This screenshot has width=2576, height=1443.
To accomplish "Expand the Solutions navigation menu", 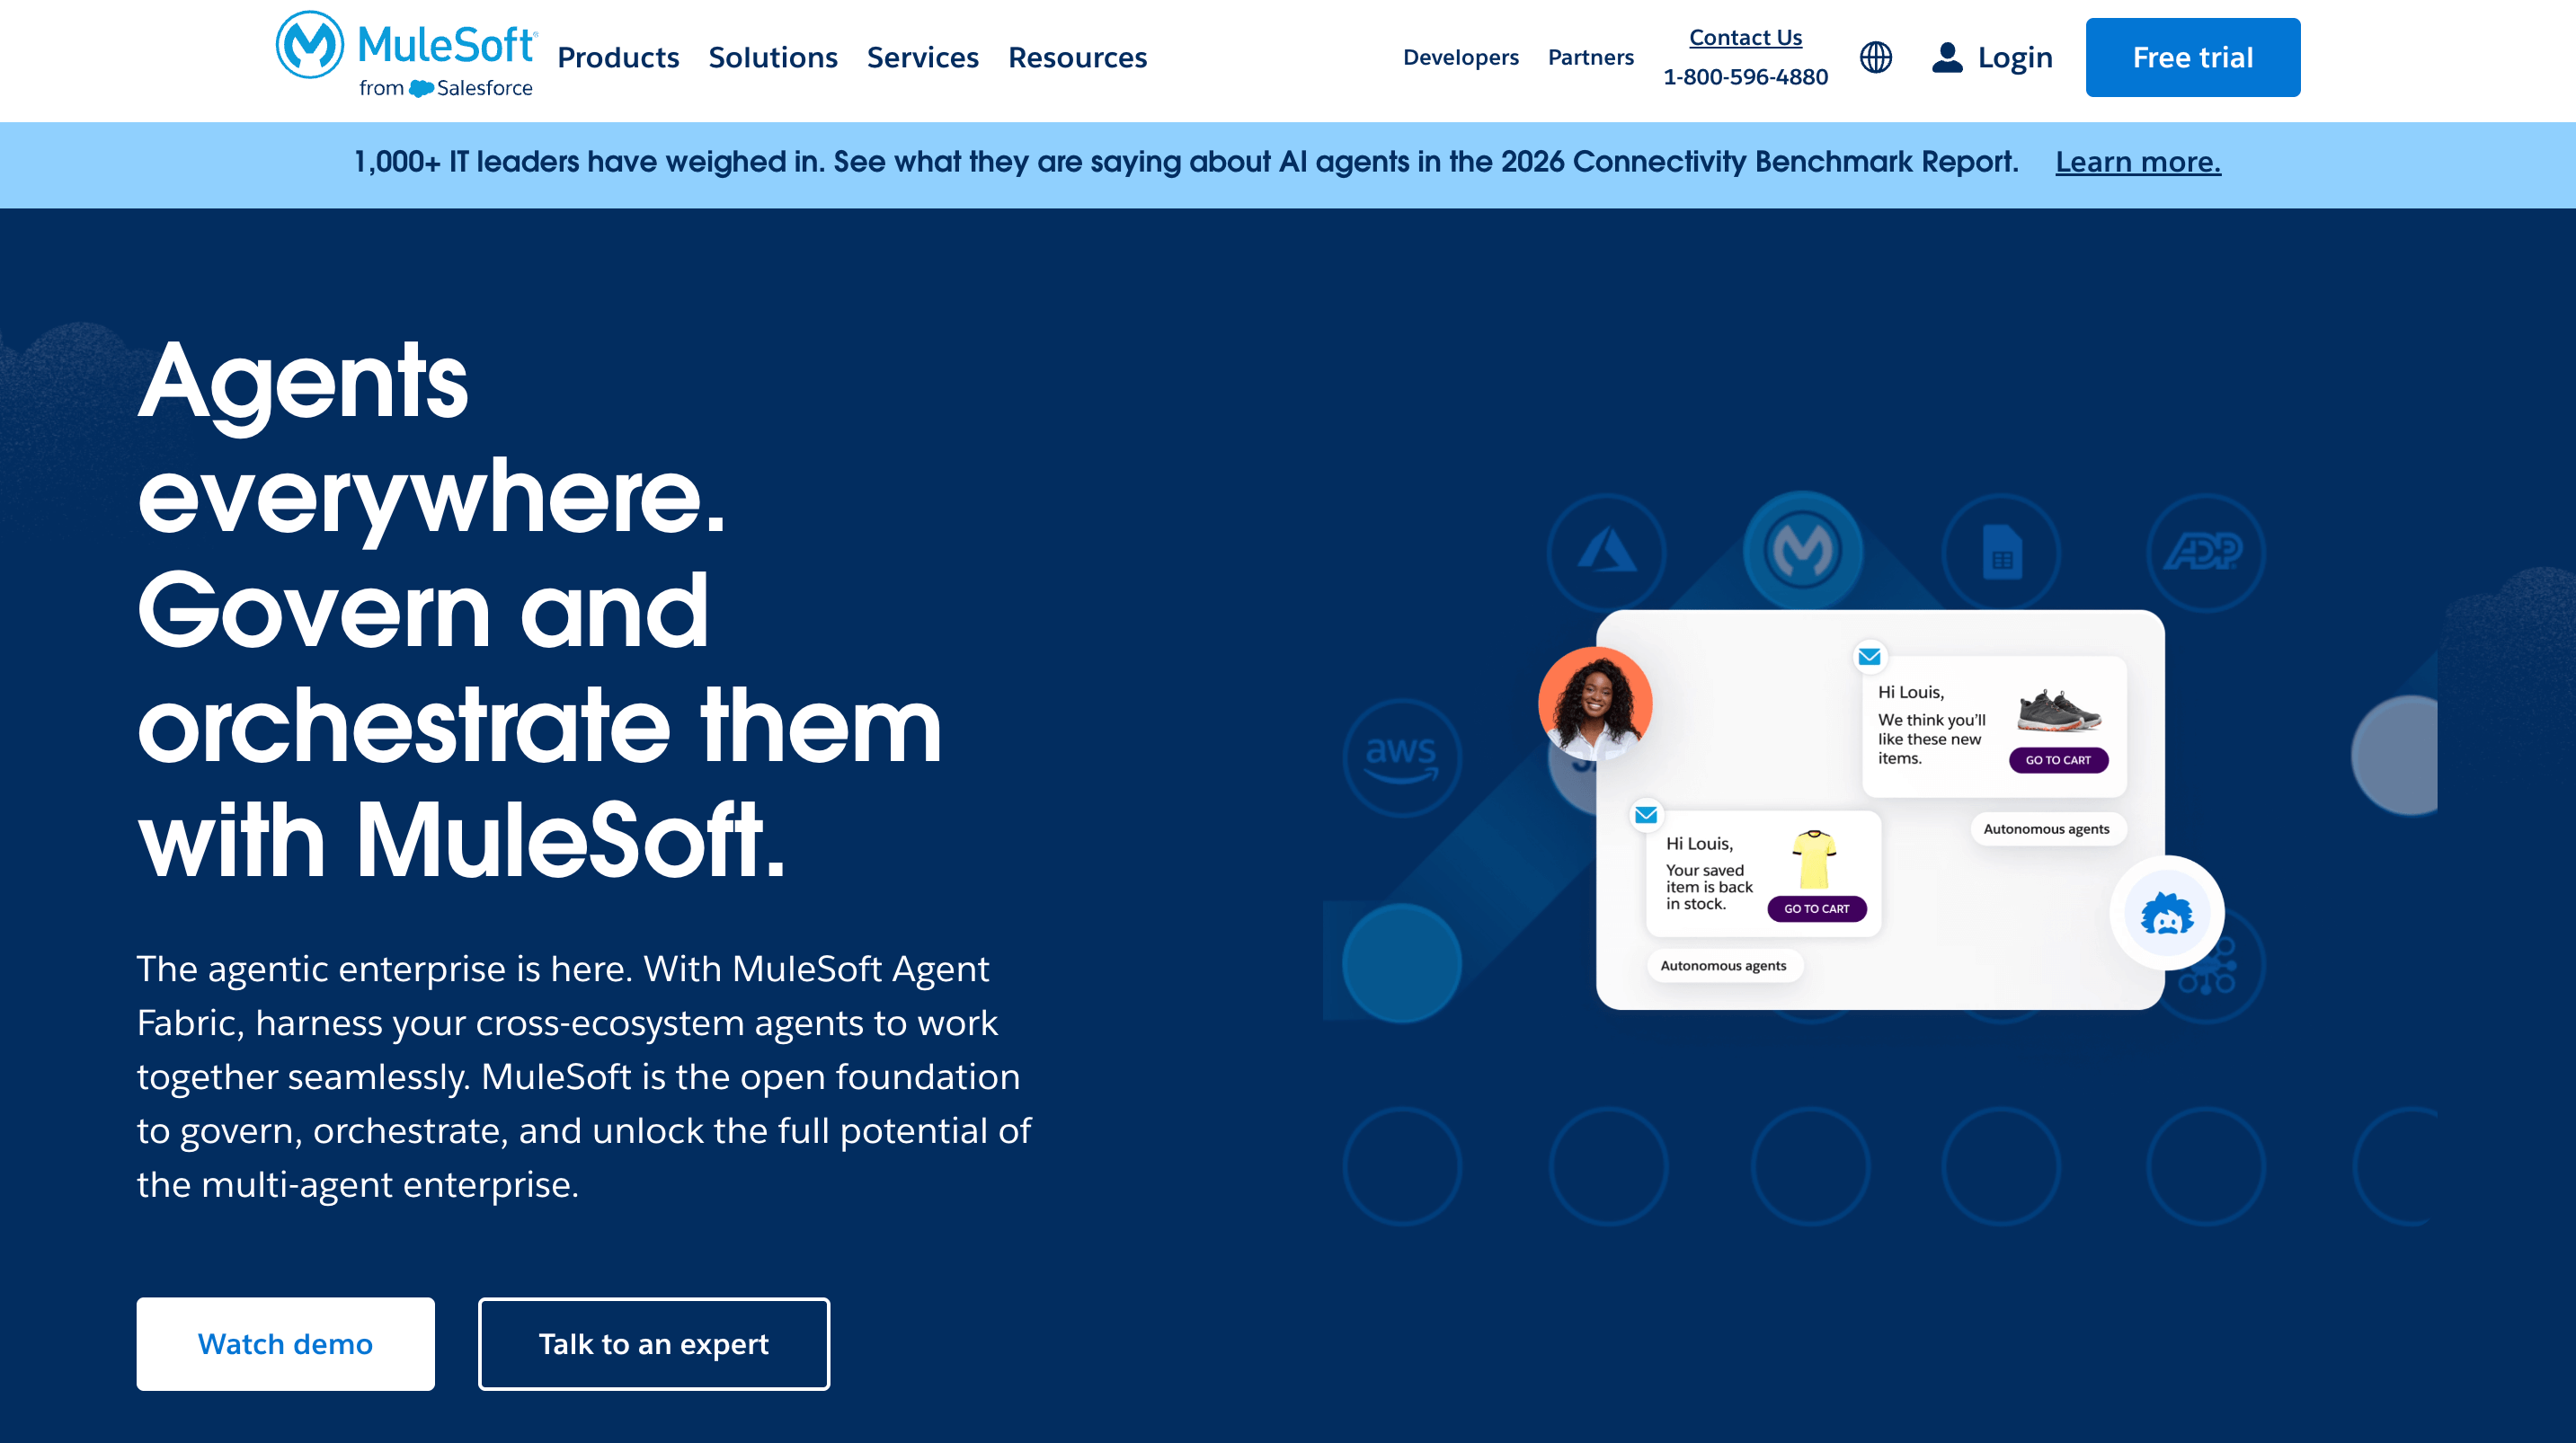I will click(x=772, y=57).
